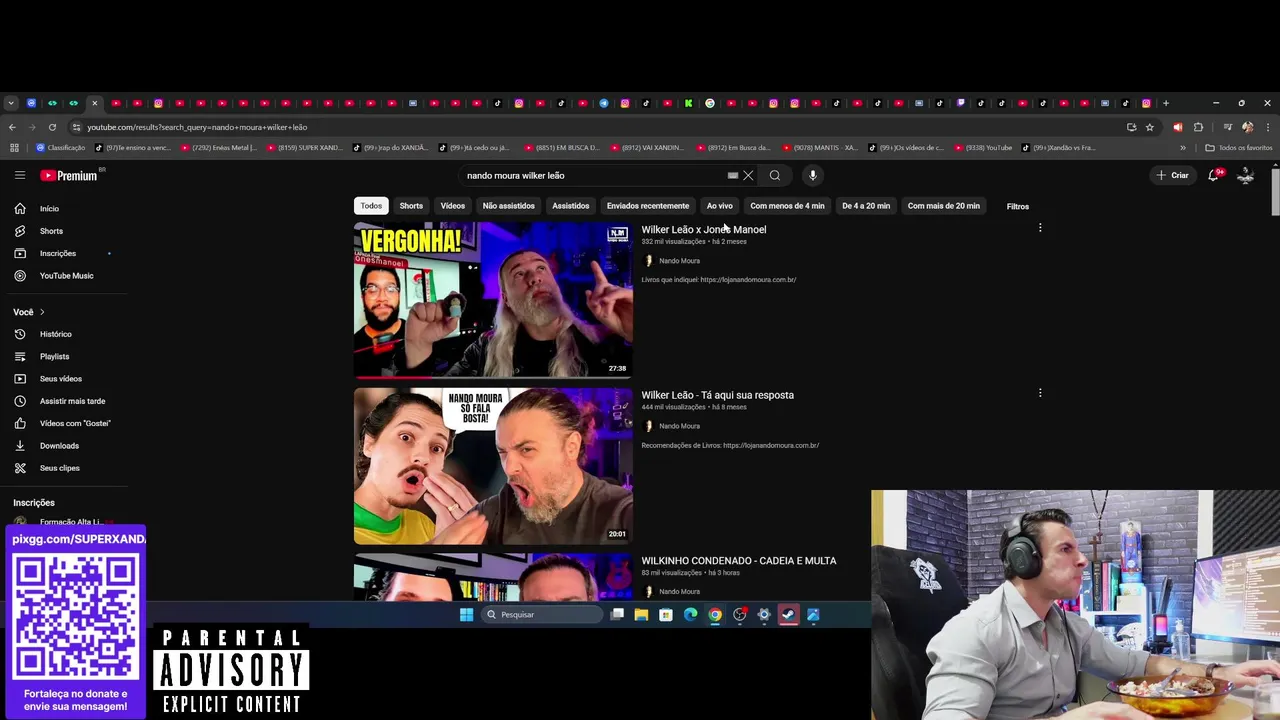Viewport: 1280px width, 720px height.
Task: Open more options for Tá aqui sua resposta
Action: coord(1040,393)
